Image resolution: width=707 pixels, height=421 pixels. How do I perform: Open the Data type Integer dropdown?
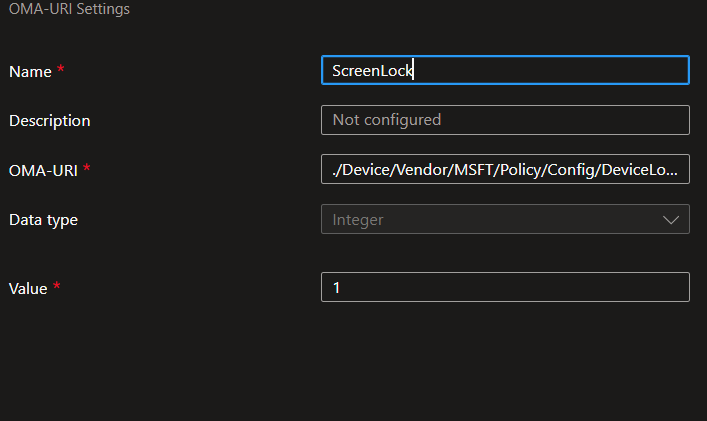[x=505, y=219]
